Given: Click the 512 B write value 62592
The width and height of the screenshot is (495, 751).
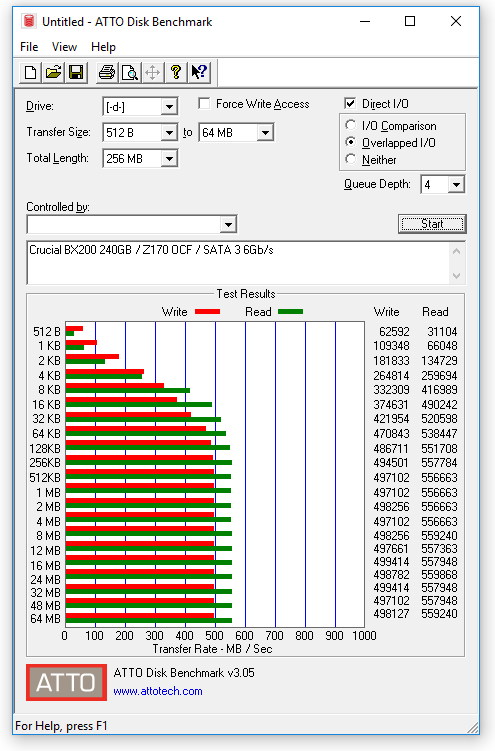Looking at the screenshot, I should click(394, 331).
